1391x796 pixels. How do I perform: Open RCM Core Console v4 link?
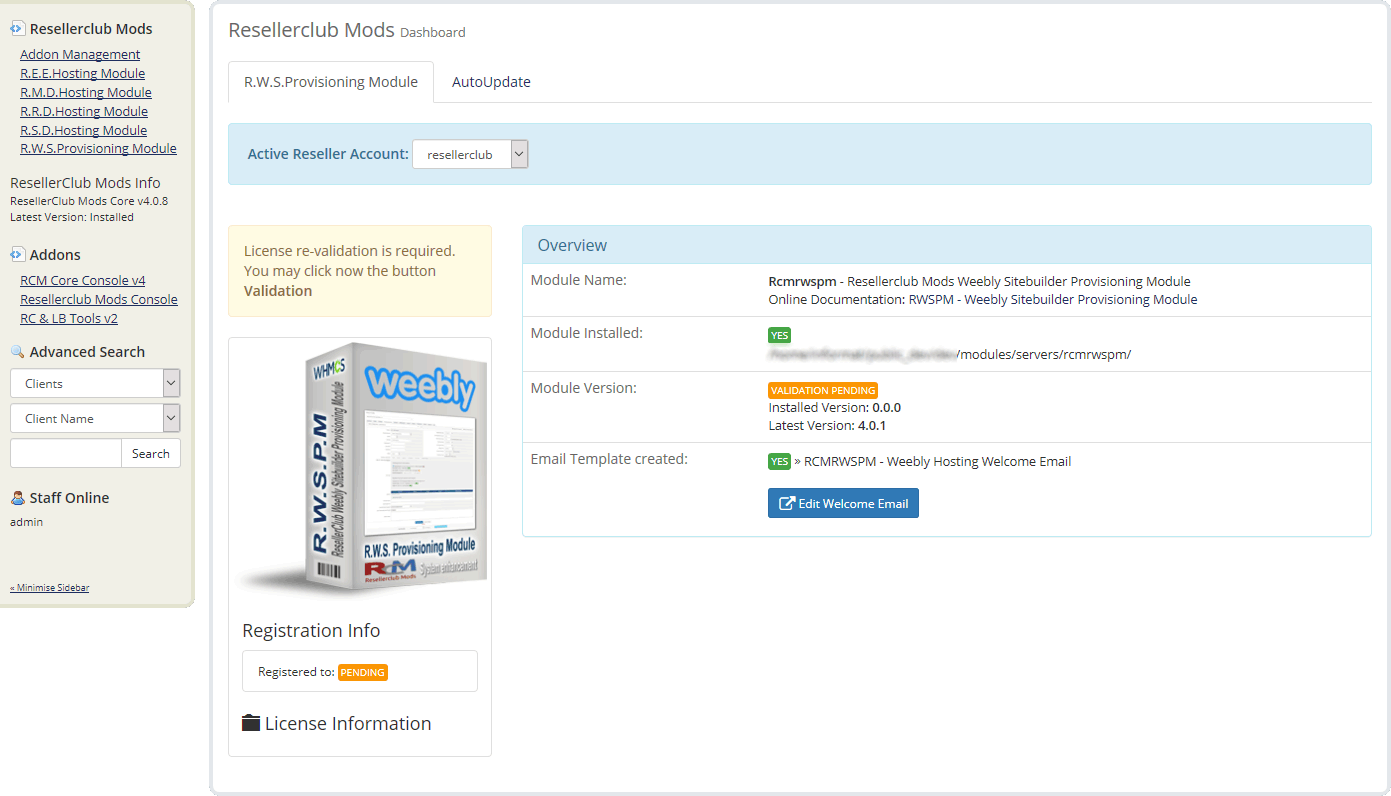82,280
